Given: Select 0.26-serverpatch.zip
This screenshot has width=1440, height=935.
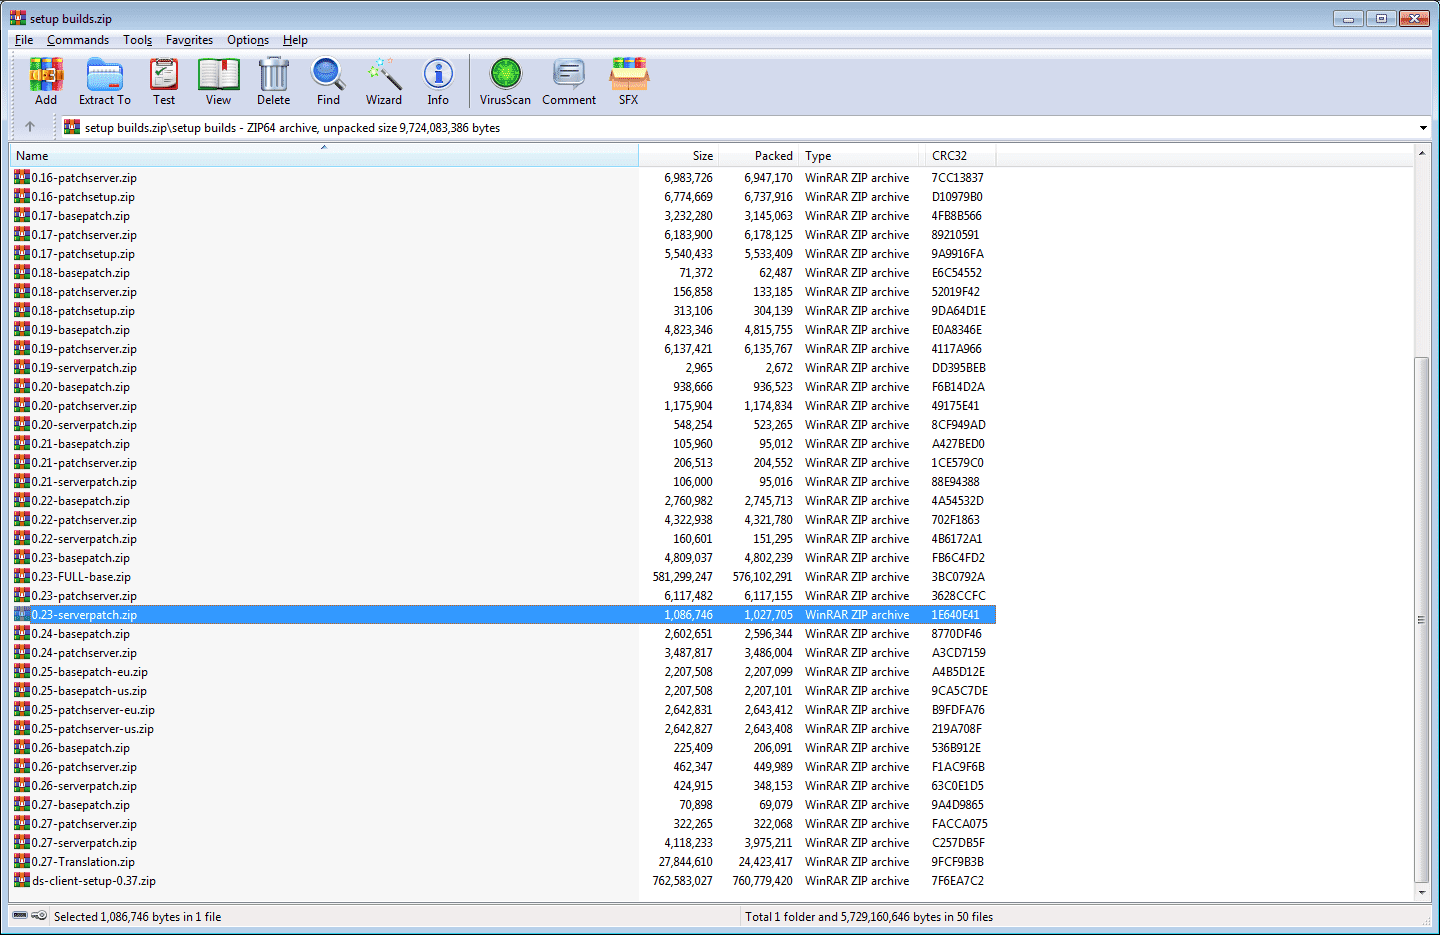Looking at the screenshot, I should point(84,785).
